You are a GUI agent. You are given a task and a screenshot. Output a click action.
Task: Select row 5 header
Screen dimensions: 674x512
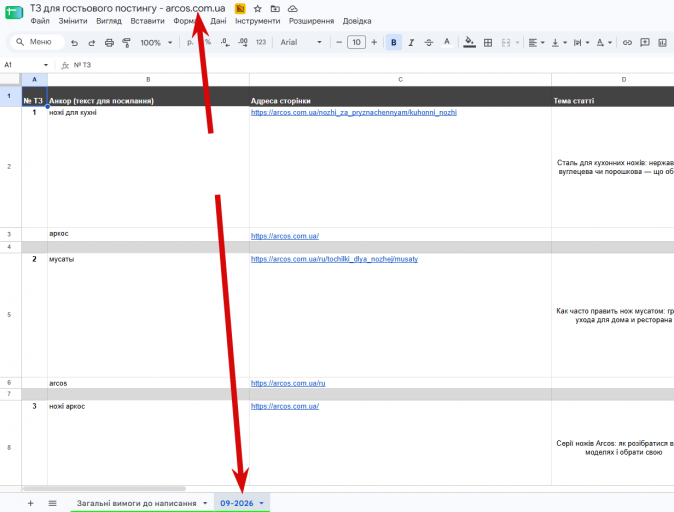pyautogui.click(x=9, y=315)
